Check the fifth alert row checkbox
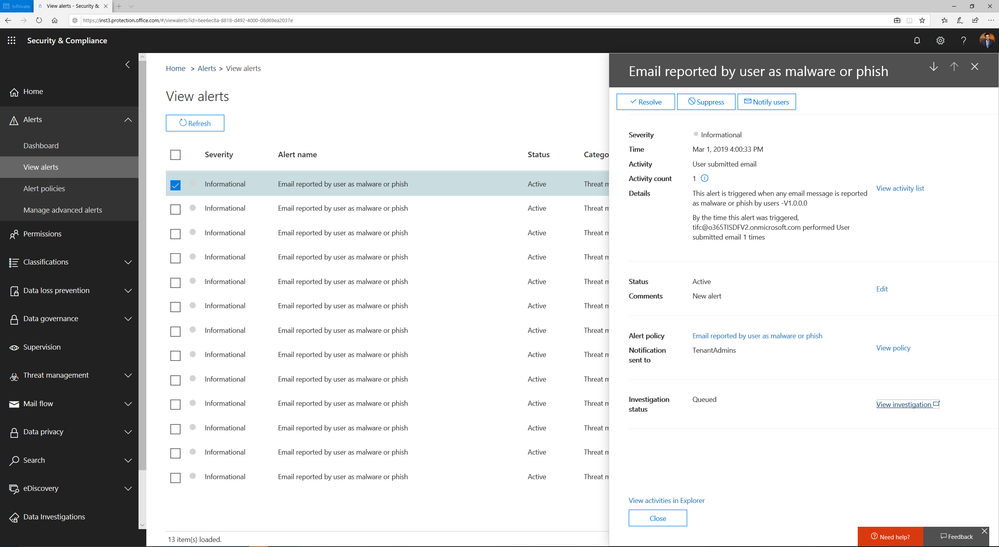 [x=175, y=282]
